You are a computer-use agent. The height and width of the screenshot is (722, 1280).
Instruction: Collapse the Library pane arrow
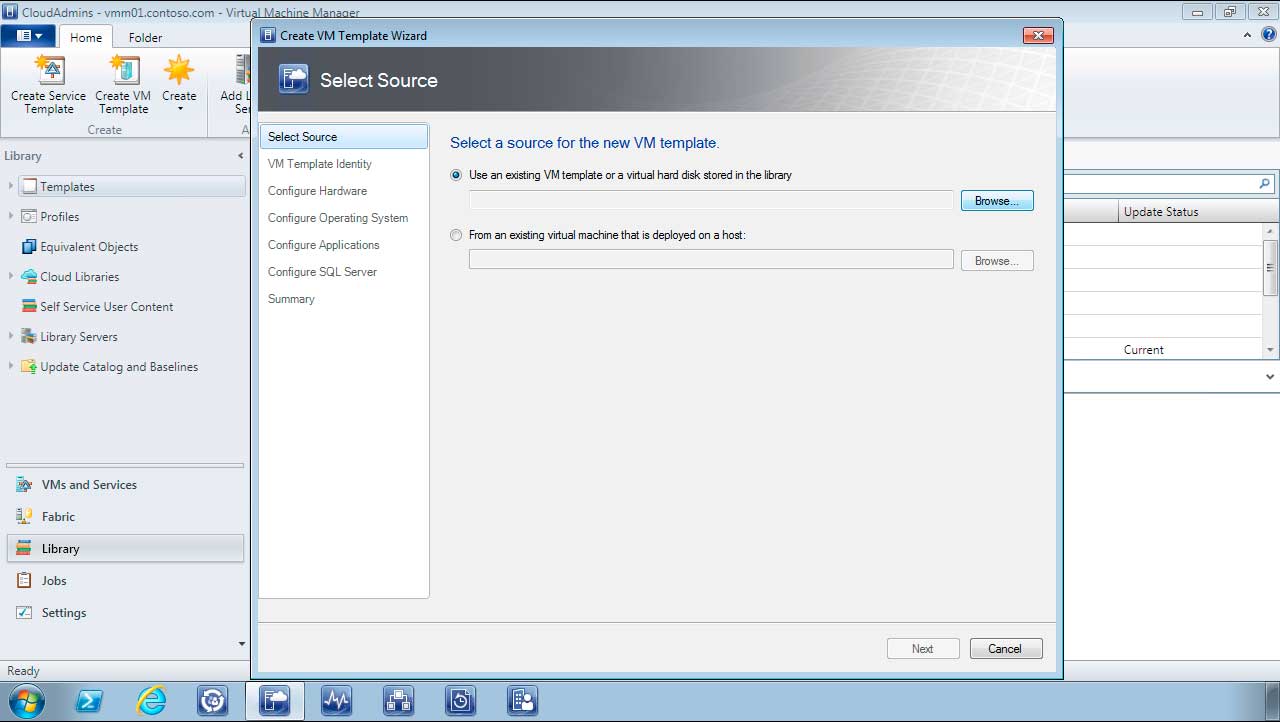[x=240, y=156]
